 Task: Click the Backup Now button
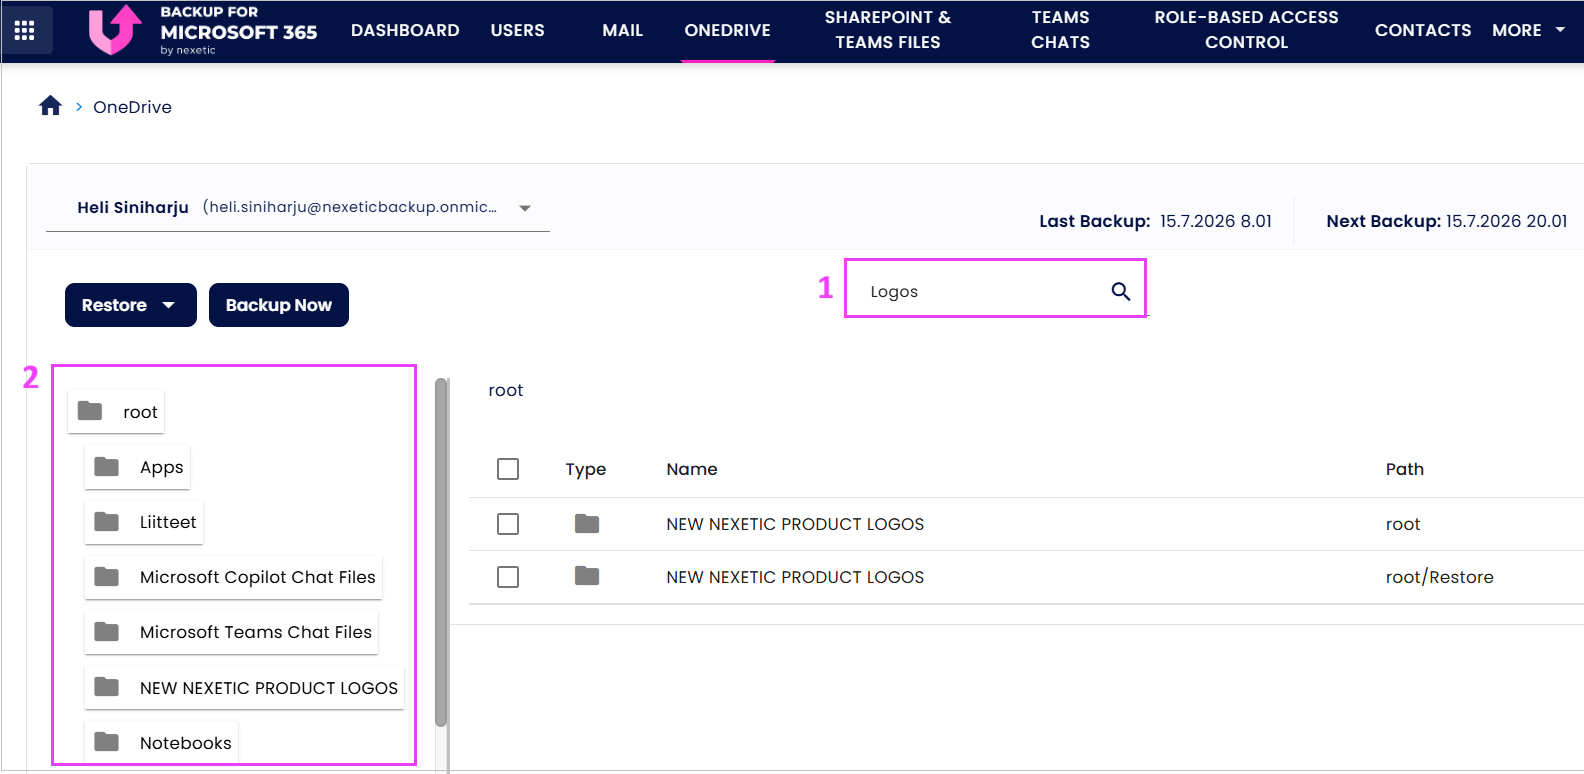(279, 305)
